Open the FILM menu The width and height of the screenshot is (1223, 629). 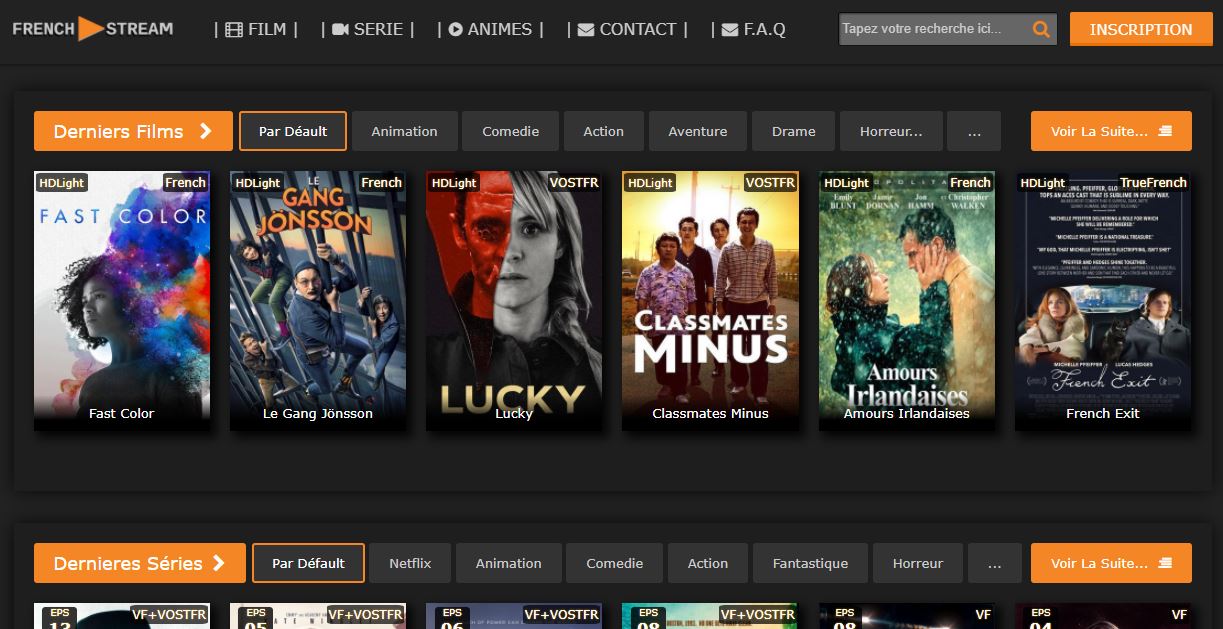pos(256,29)
